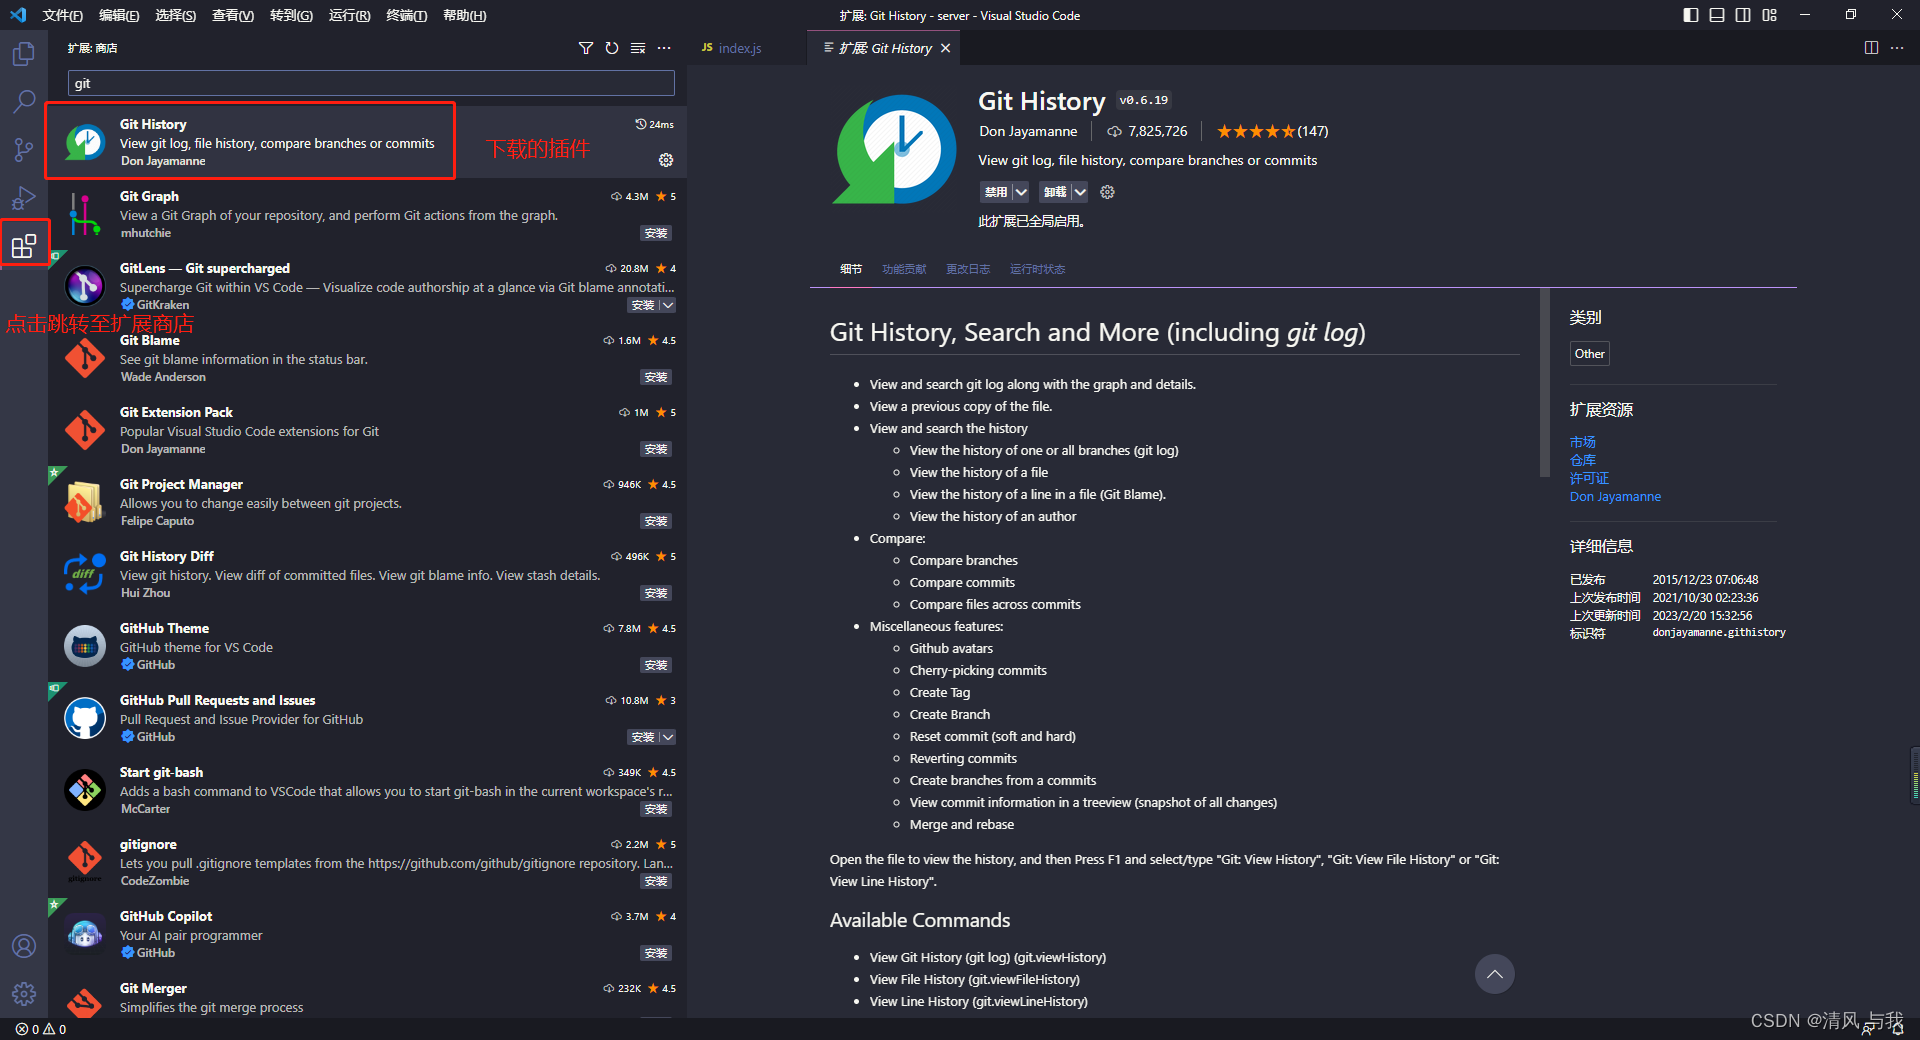Close the Git History extension tab
1920x1040 pixels.
pos(945,48)
